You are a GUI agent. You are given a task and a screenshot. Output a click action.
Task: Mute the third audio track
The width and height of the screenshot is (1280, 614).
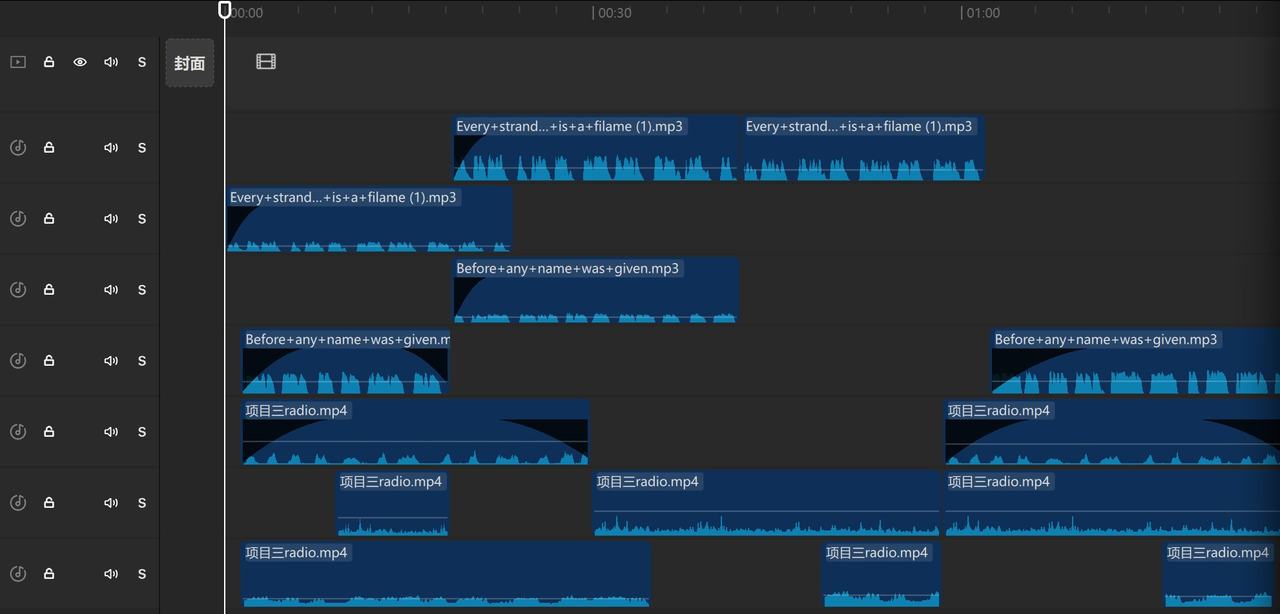(111, 289)
